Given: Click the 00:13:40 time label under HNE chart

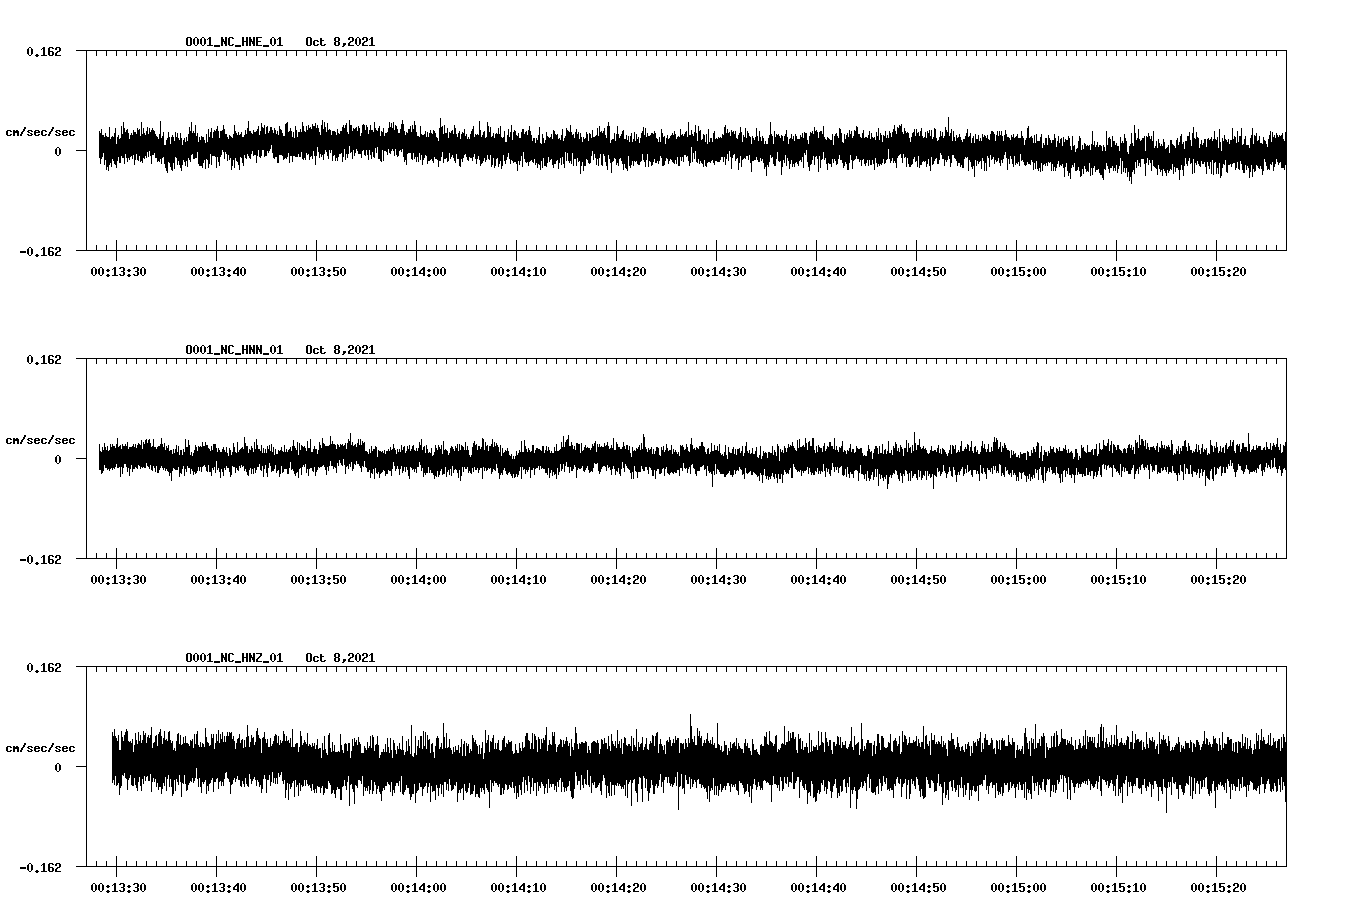Looking at the screenshot, I should point(218,272).
